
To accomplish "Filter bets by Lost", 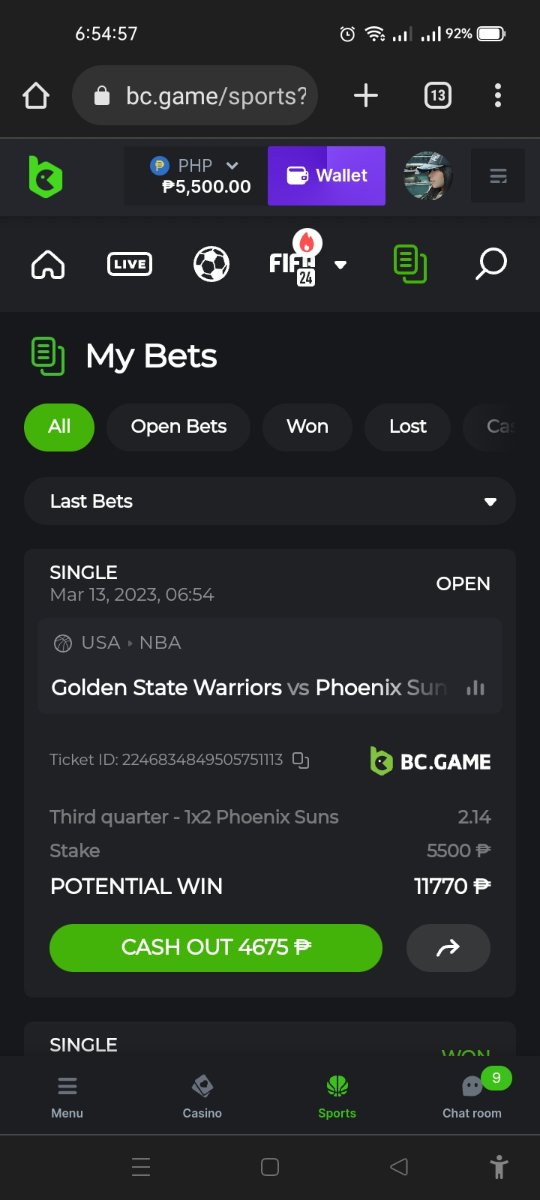I will [408, 426].
